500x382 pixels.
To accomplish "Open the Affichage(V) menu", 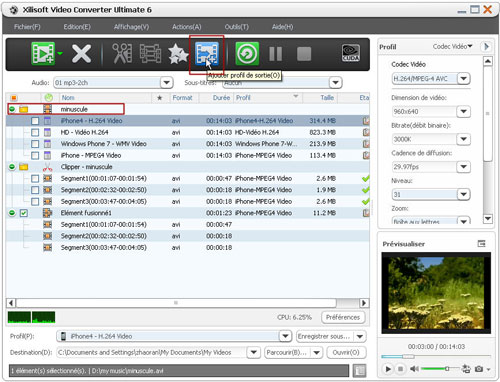I will 131,27.
